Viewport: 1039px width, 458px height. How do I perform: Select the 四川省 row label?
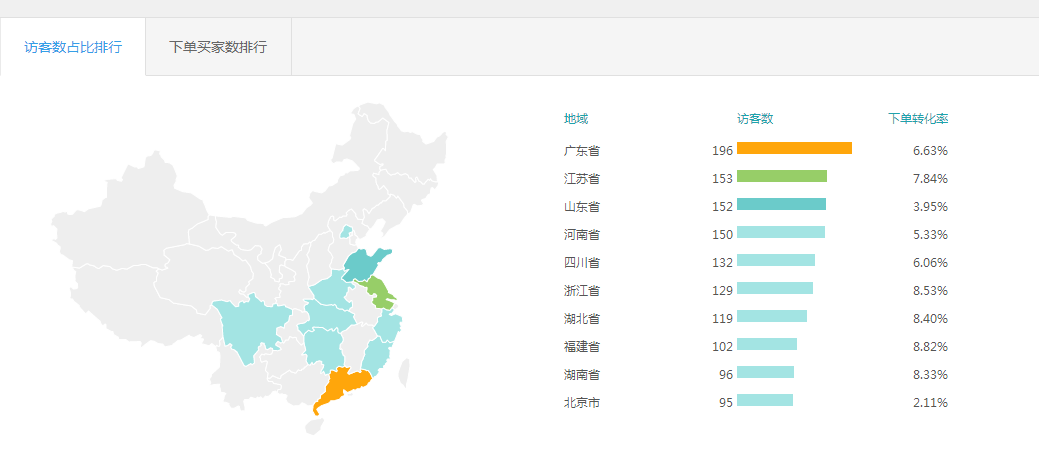point(582,262)
